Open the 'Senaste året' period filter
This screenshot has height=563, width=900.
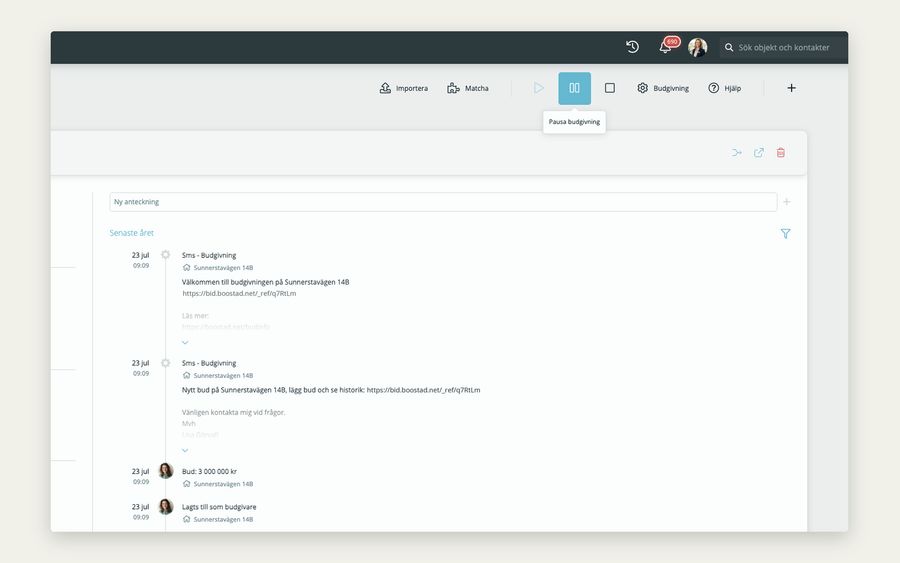point(131,233)
